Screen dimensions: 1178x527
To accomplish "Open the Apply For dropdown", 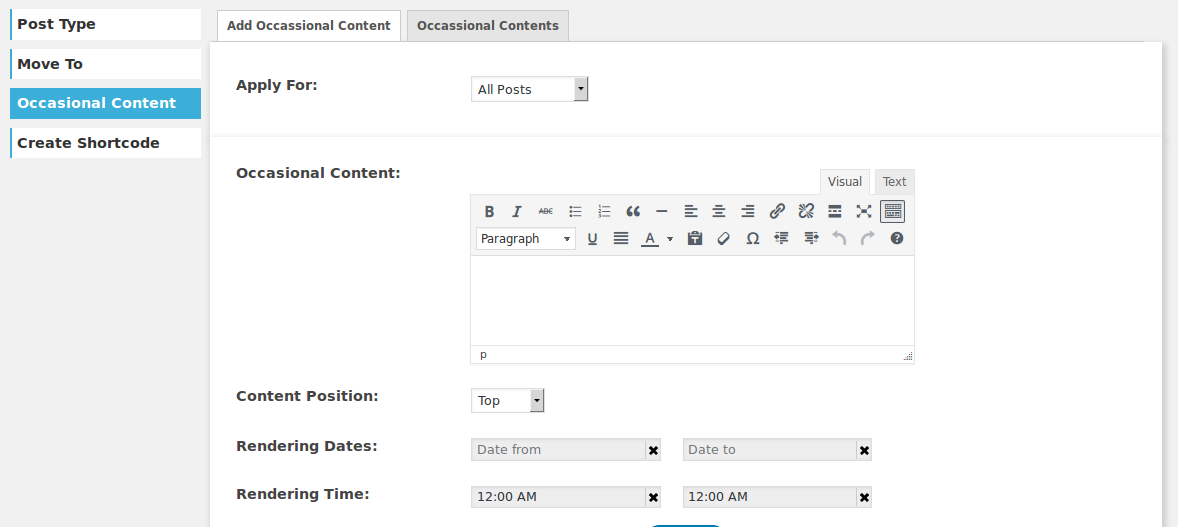I will pyautogui.click(x=530, y=89).
